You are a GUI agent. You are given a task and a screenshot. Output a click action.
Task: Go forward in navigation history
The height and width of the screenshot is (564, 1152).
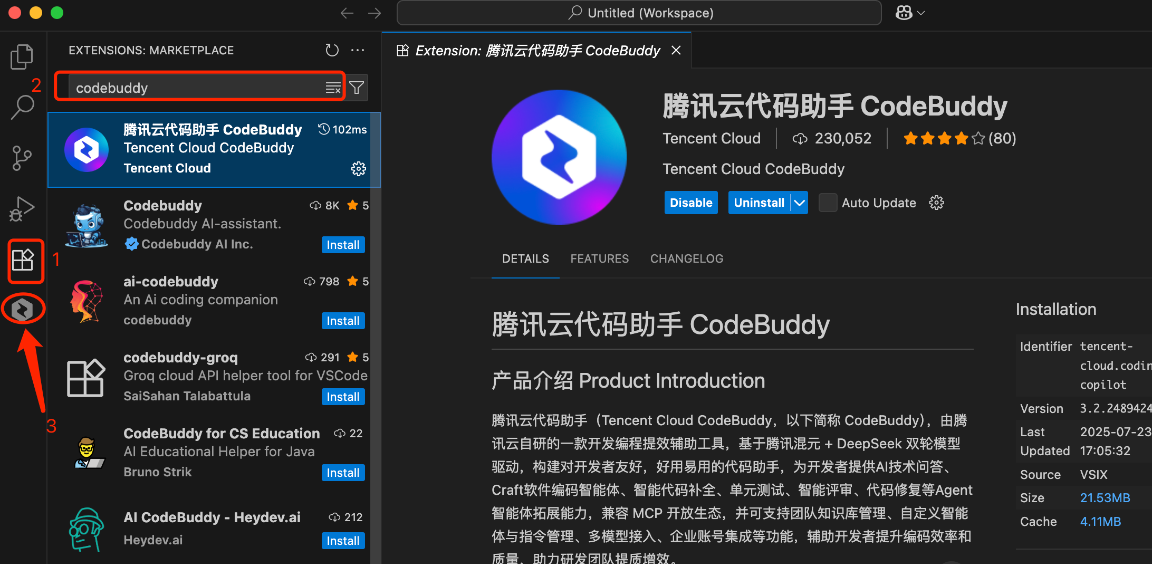click(374, 13)
